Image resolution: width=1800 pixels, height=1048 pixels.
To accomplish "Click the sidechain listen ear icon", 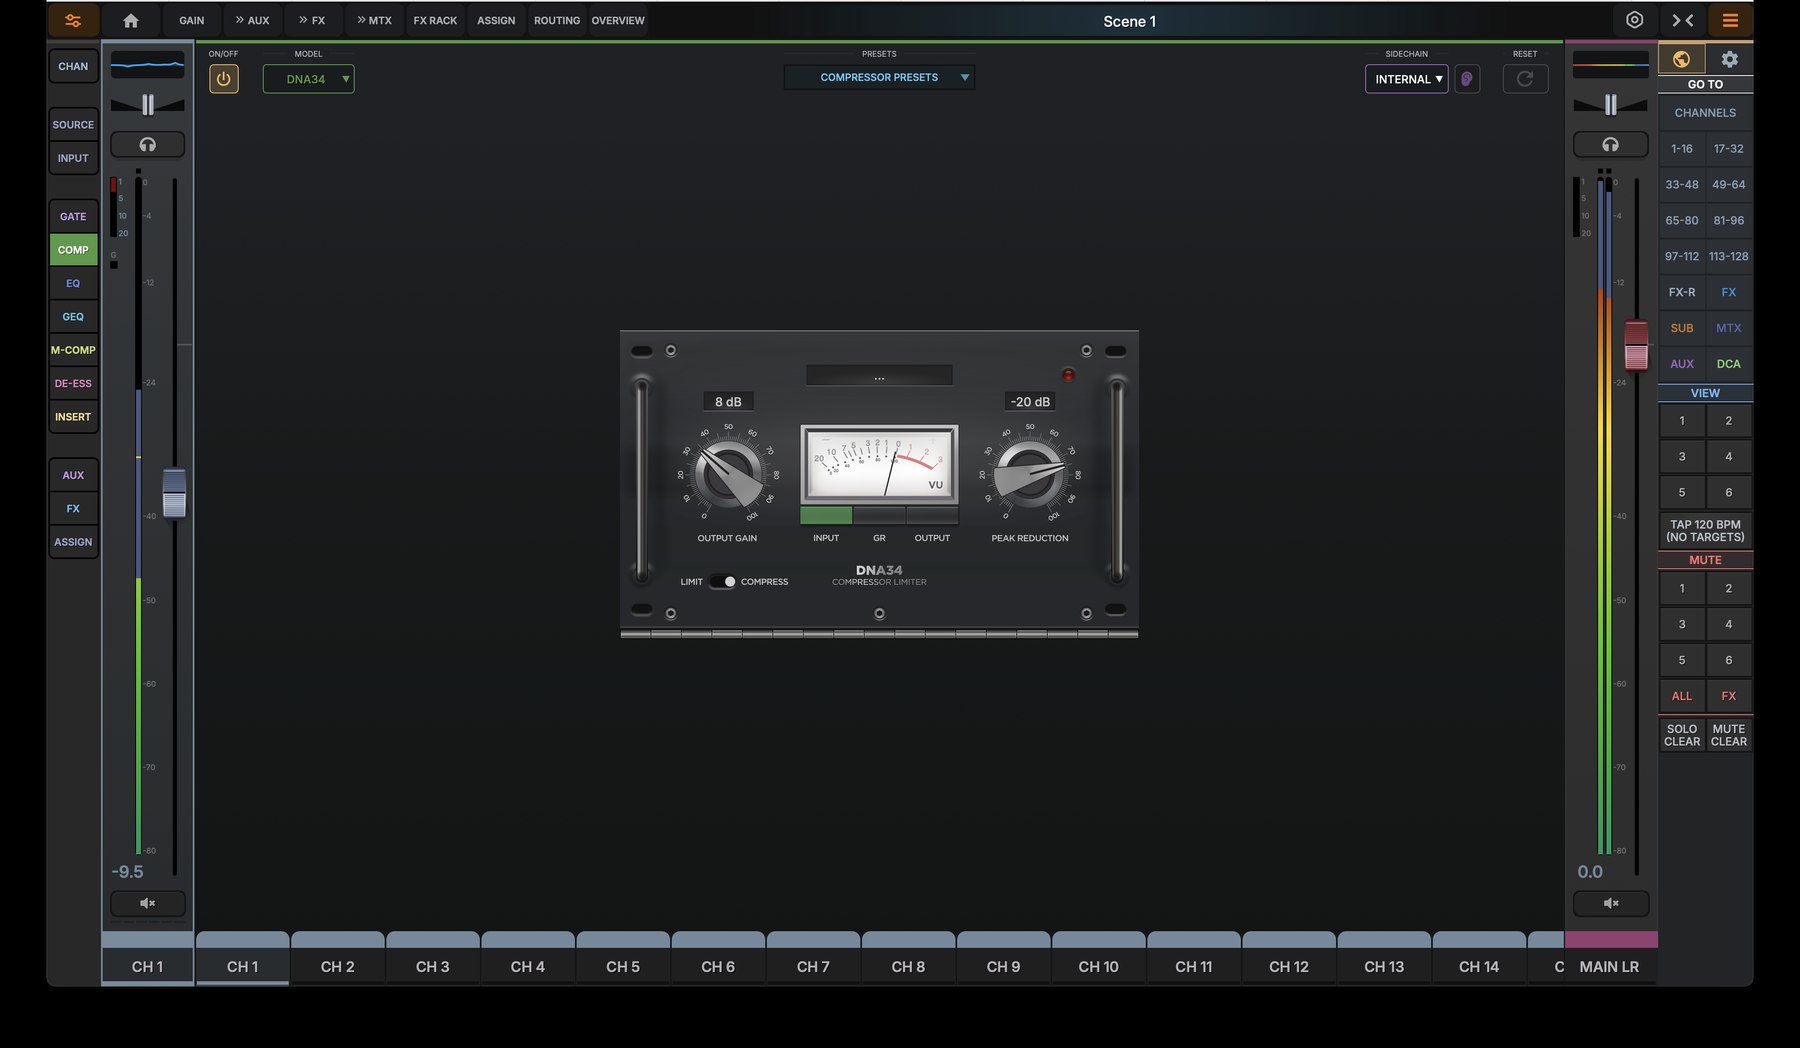I will 1466,79.
